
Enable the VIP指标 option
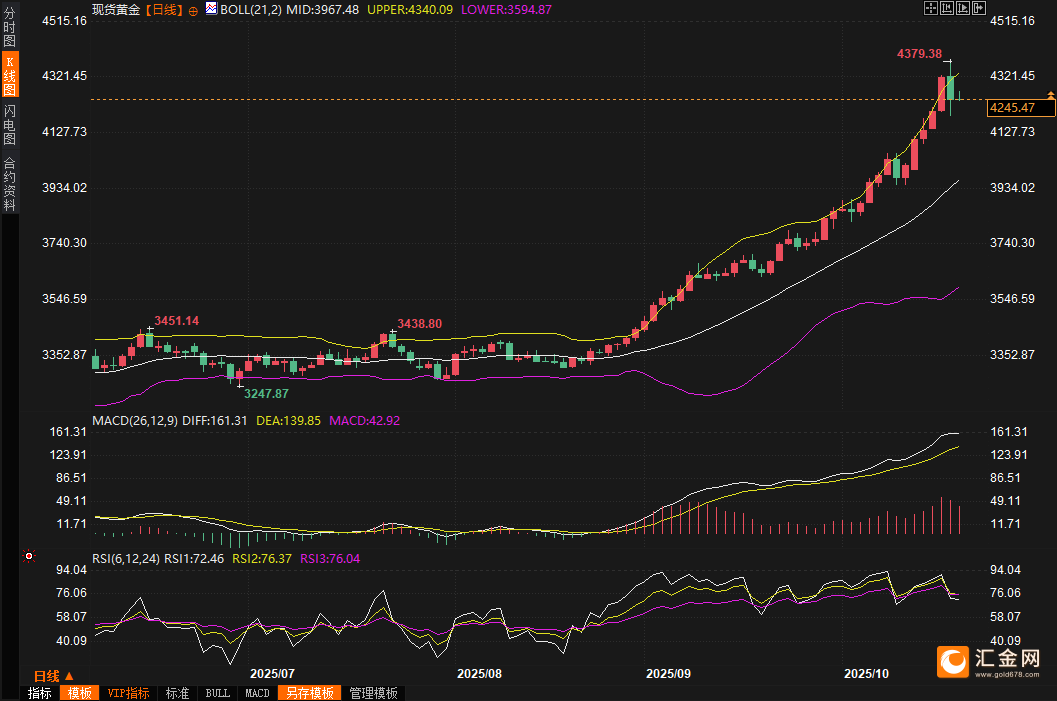(128, 693)
